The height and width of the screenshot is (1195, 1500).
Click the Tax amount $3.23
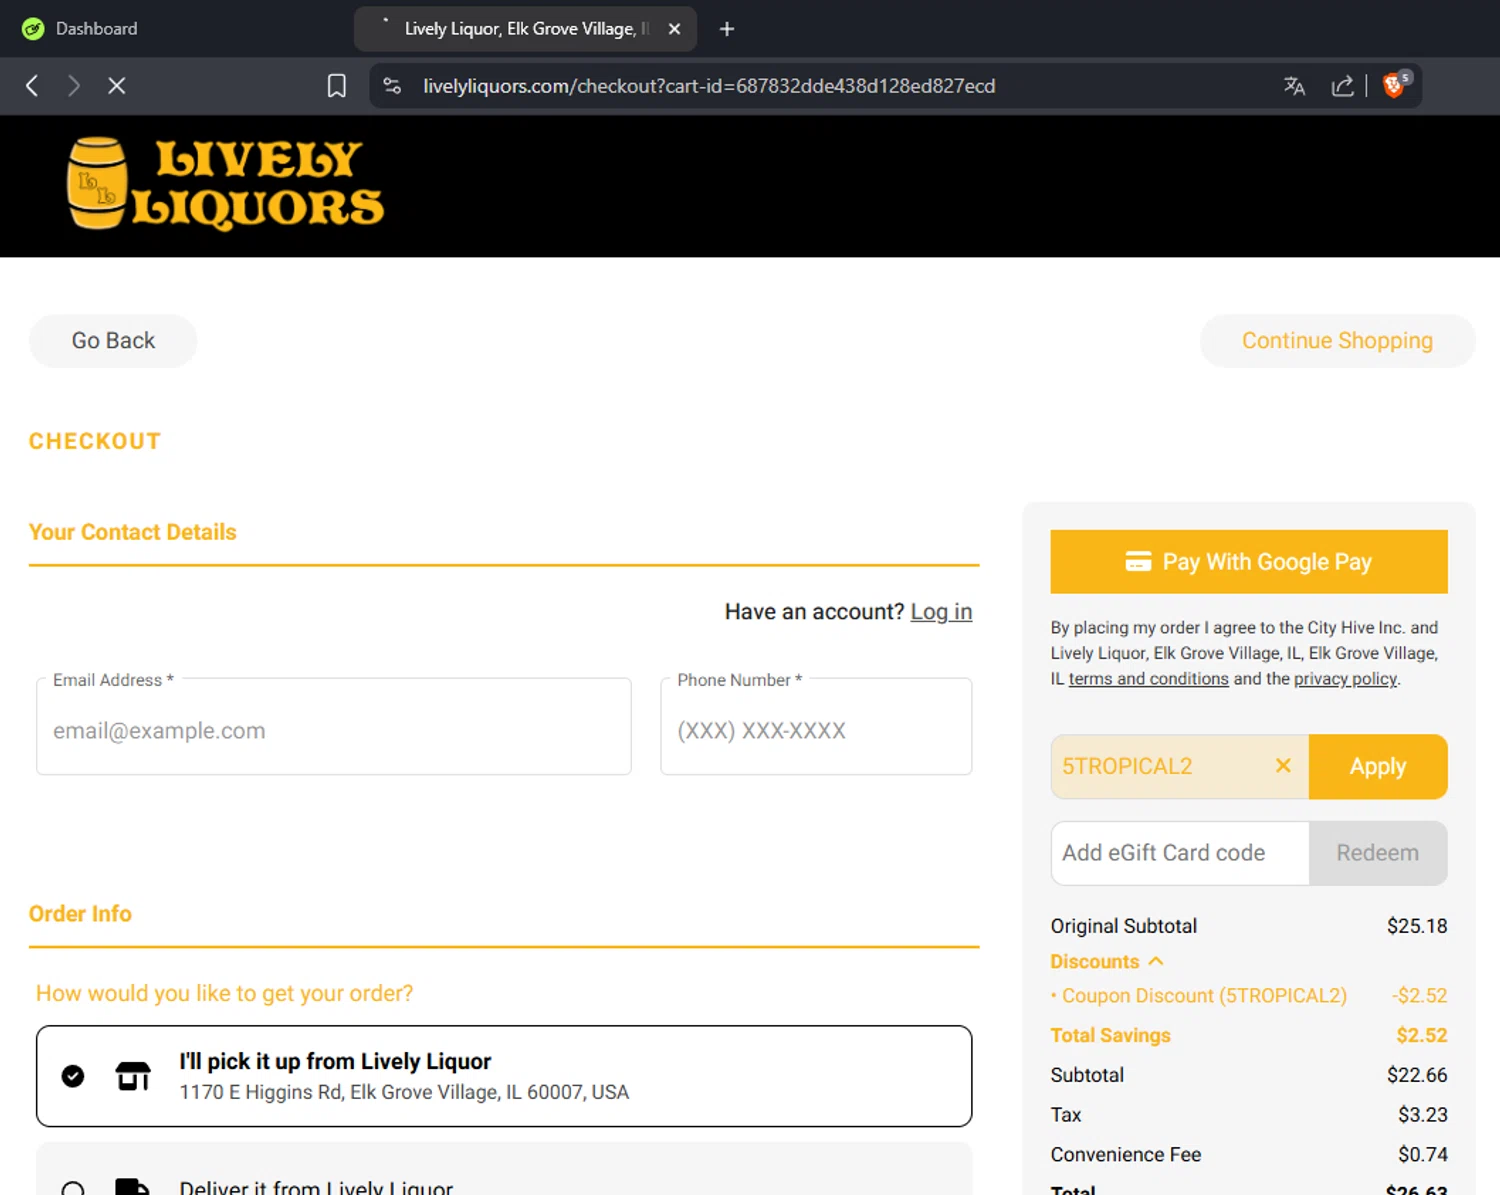(x=1423, y=1115)
